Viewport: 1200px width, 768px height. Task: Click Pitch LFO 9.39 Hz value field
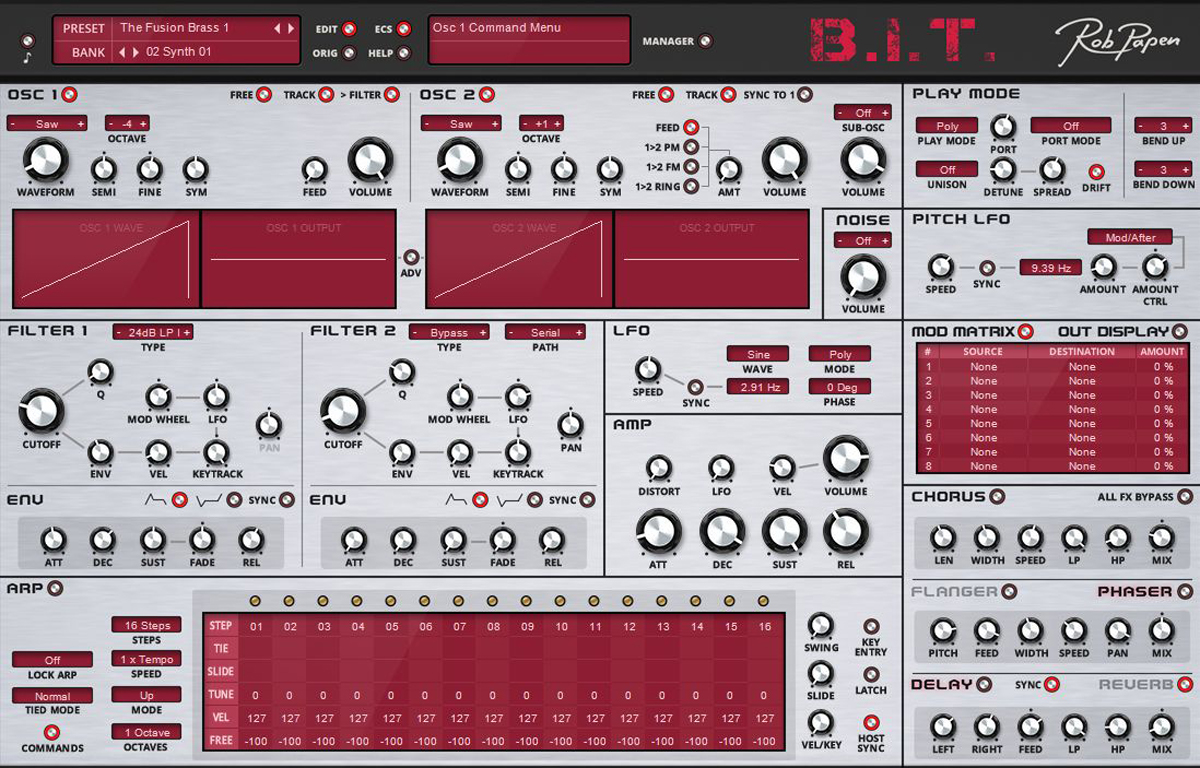pos(1050,267)
